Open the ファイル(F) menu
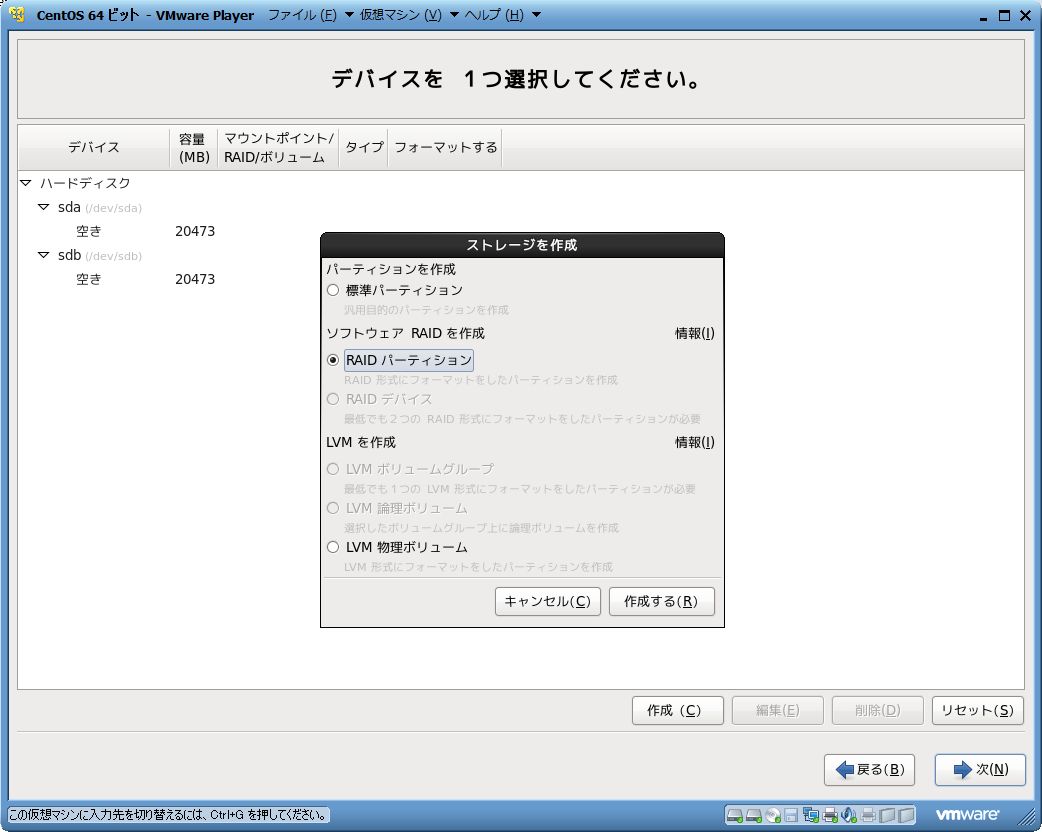The image size is (1042, 832). pyautogui.click(x=302, y=15)
